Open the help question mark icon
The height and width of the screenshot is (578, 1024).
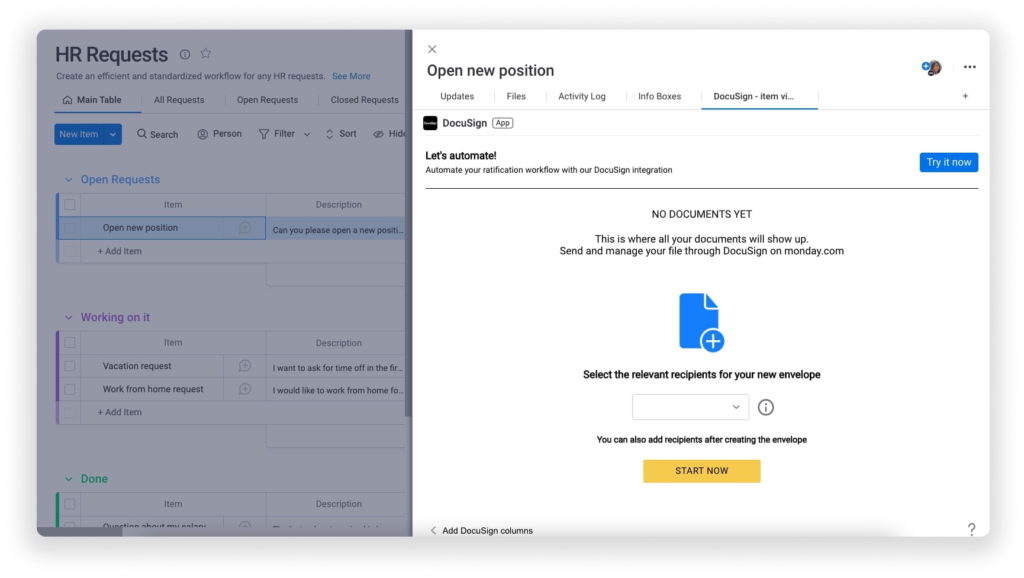click(970, 530)
